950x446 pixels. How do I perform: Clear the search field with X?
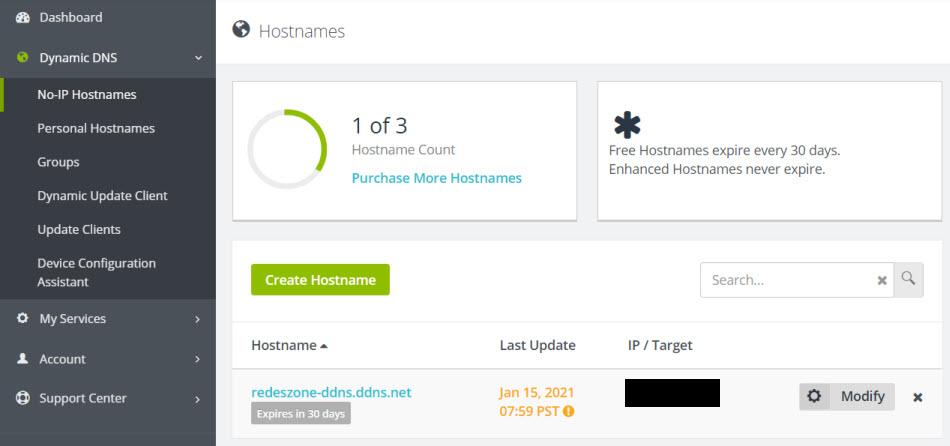882,281
